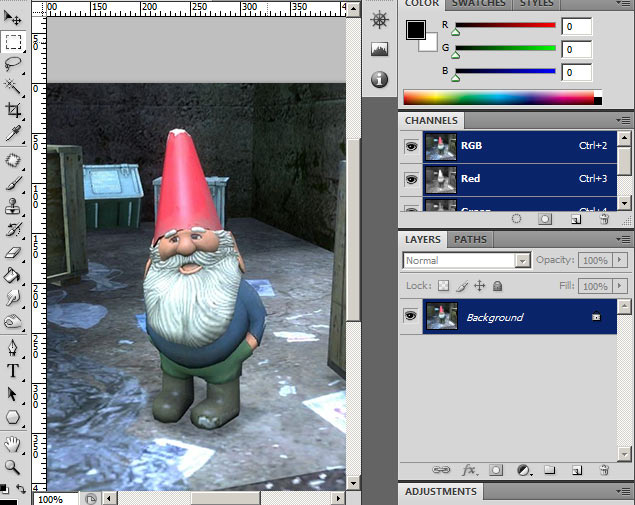Open the Navigator panel icon
This screenshot has height=505, width=635.
coord(379,20)
